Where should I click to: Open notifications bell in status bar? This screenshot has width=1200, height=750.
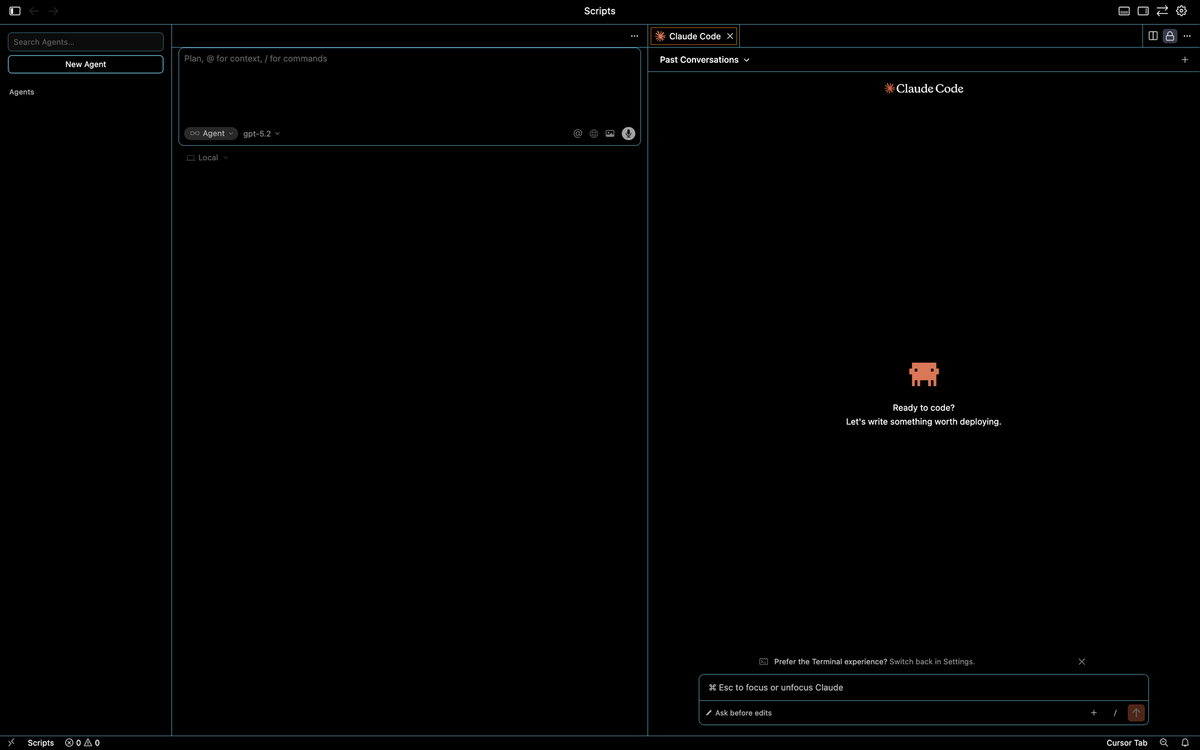pos(1185,743)
